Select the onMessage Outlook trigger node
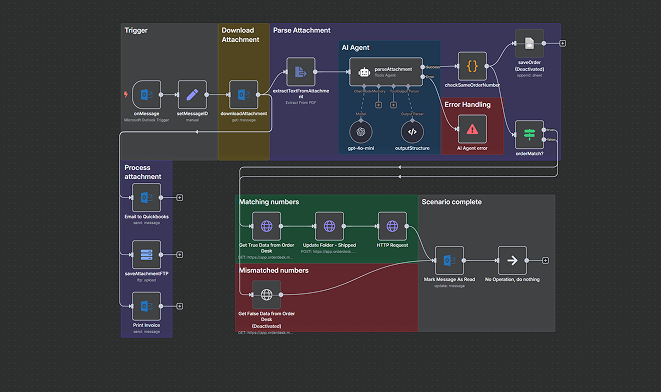The width and height of the screenshot is (661, 392). pyautogui.click(x=146, y=94)
